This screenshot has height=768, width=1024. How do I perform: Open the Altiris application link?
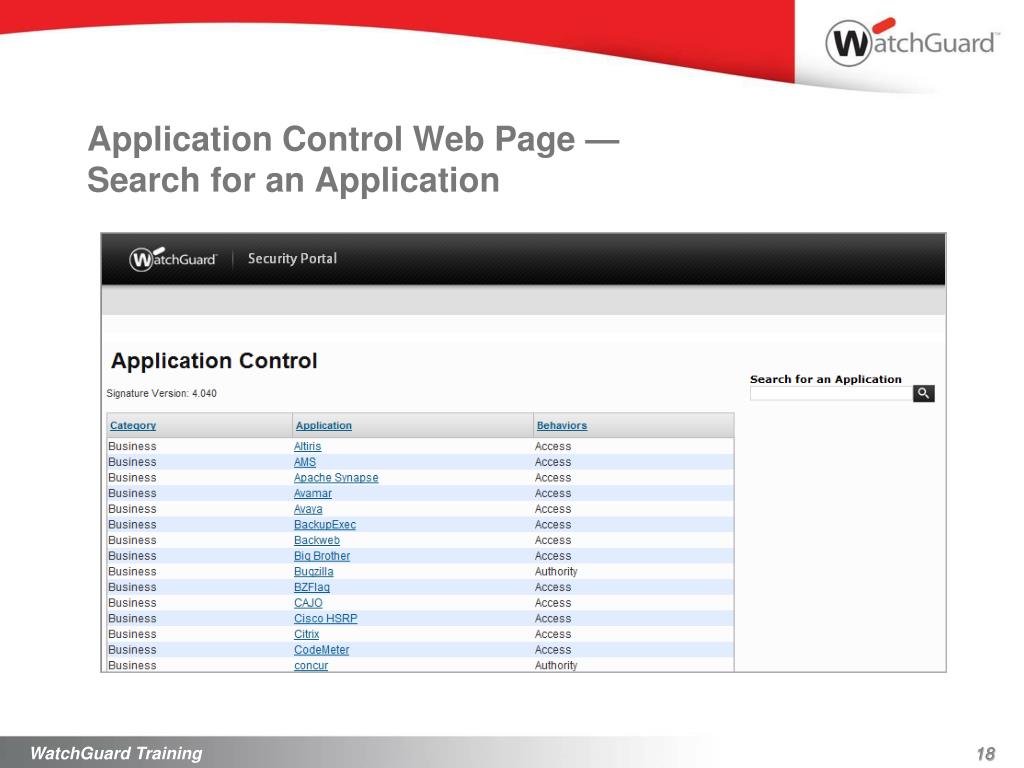(x=308, y=446)
